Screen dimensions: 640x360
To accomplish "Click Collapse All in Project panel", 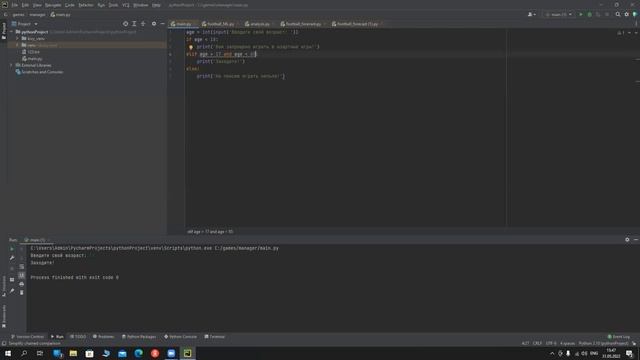I will pyautogui.click(x=143, y=24).
